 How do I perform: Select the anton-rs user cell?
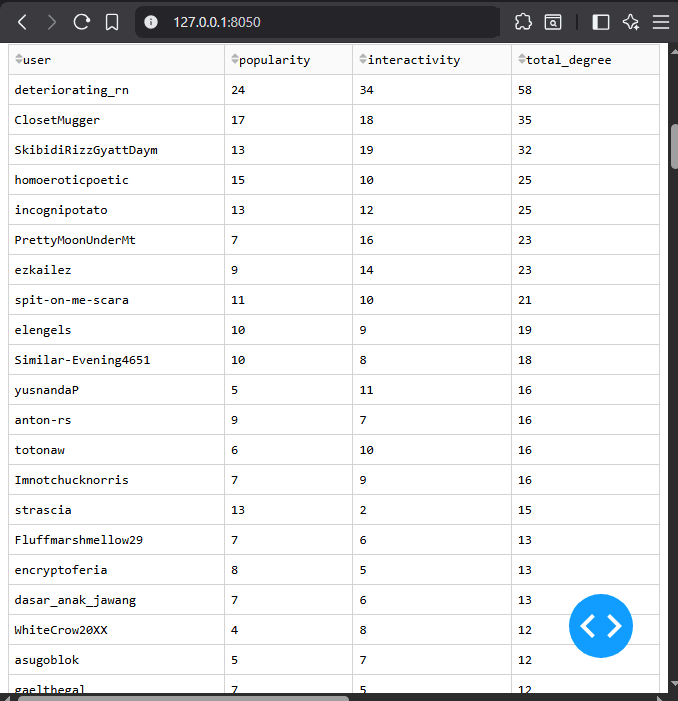coord(116,420)
